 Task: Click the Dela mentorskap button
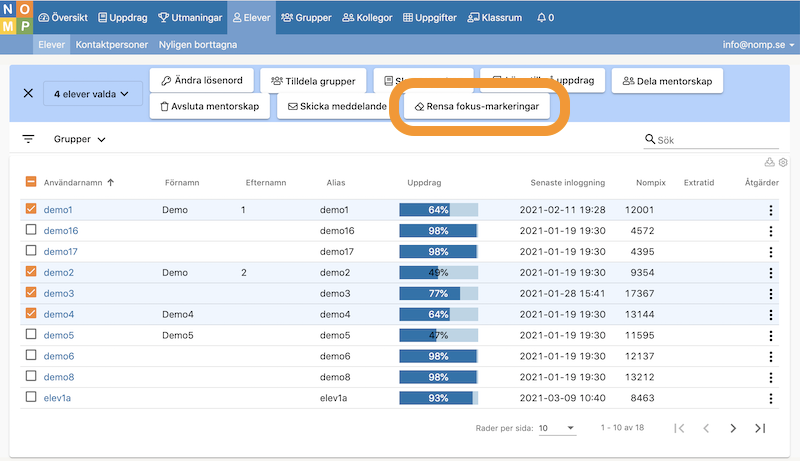click(667, 81)
